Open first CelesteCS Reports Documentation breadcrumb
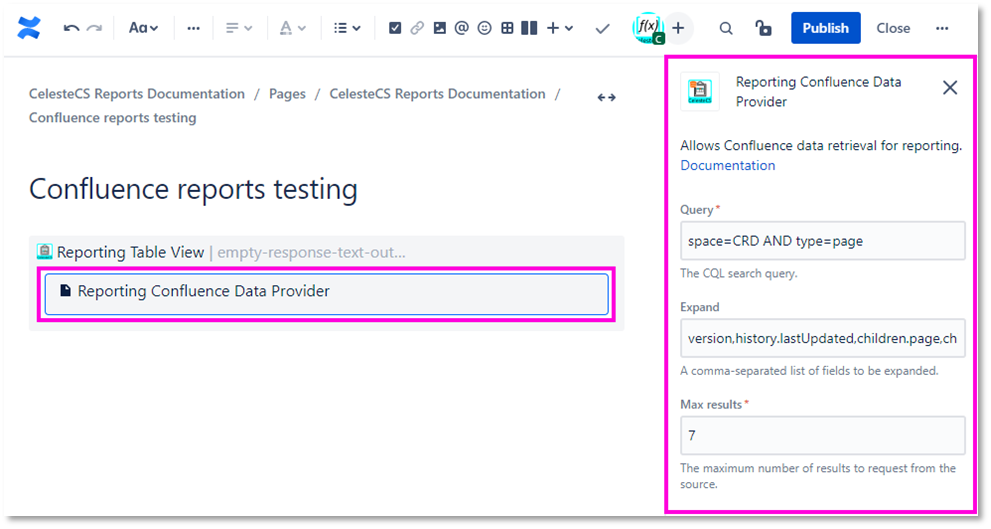This screenshot has height=529, width=991. pos(137,94)
